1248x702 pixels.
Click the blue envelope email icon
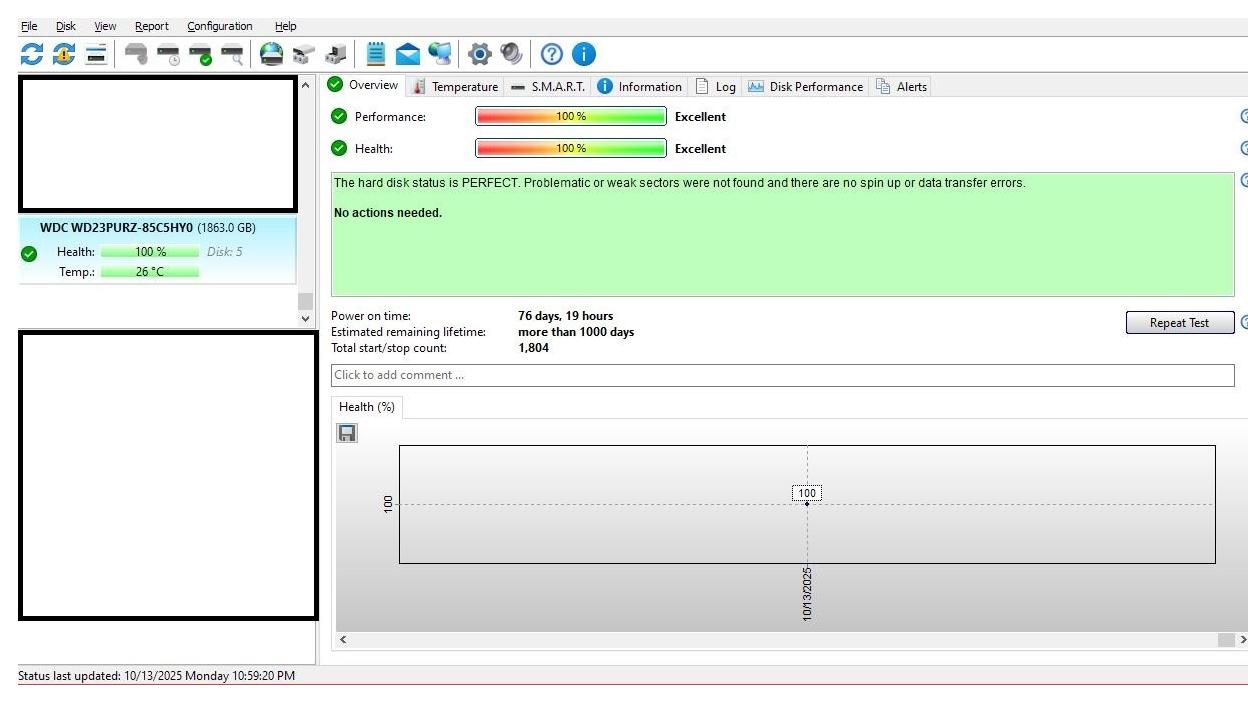[407, 54]
